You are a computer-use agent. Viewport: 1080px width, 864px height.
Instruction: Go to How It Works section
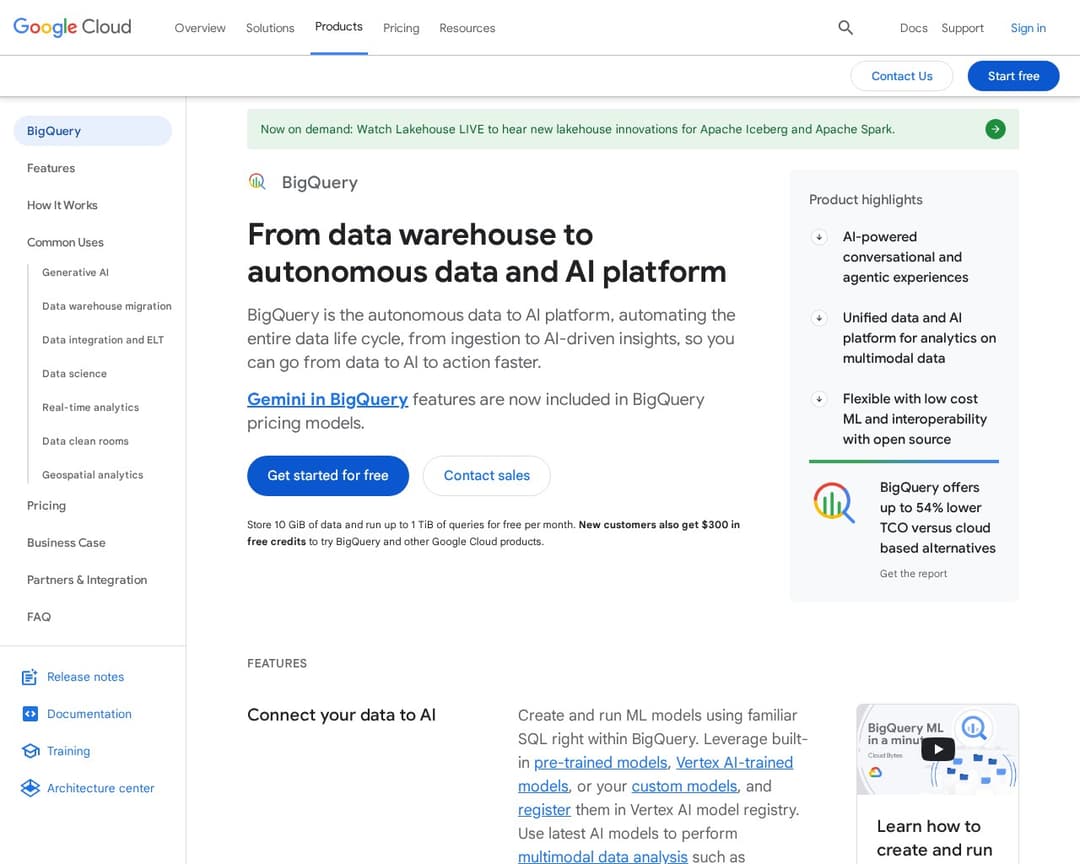coord(62,205)
